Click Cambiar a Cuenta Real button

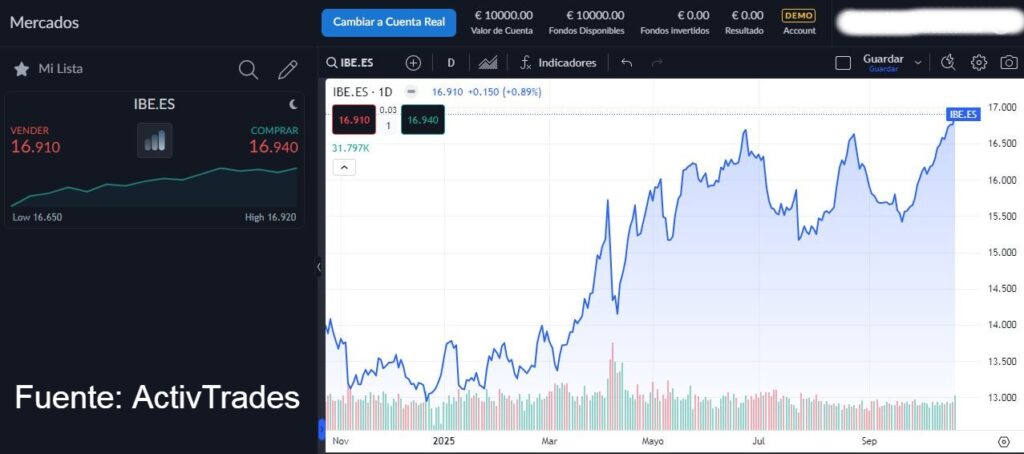[388, 22]
